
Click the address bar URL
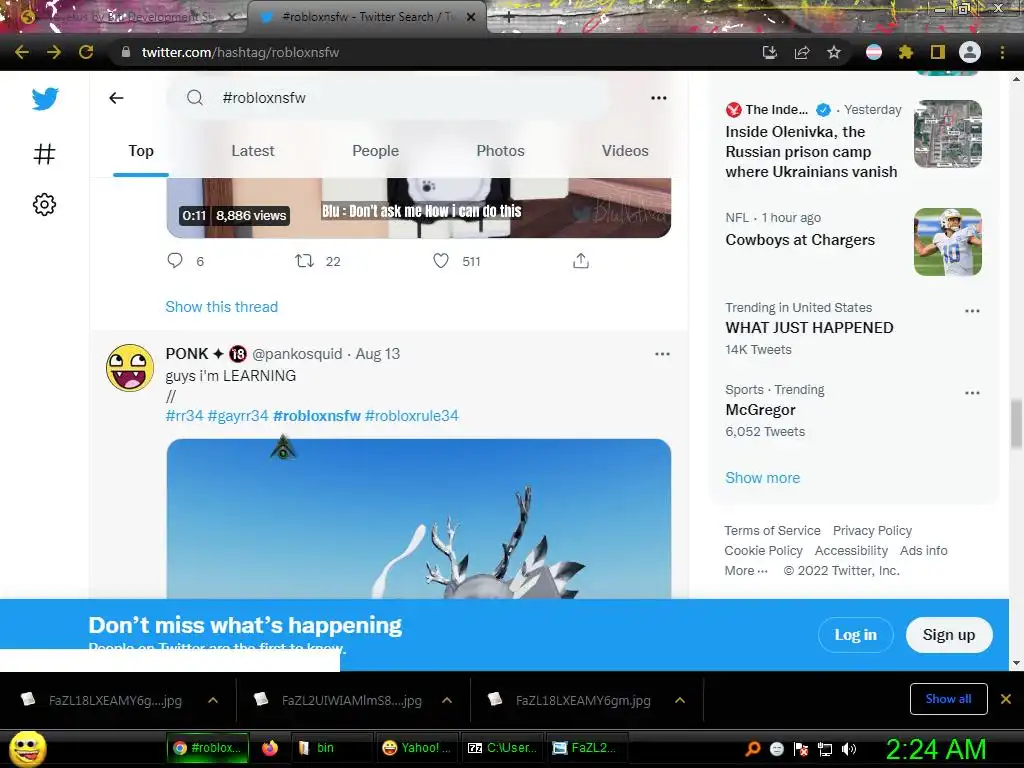tap(240, 52)
